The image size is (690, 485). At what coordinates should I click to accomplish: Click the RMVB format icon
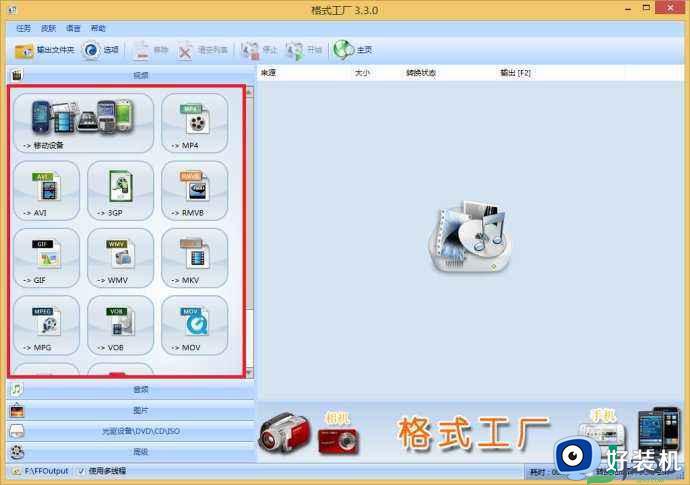click(194, 190)
